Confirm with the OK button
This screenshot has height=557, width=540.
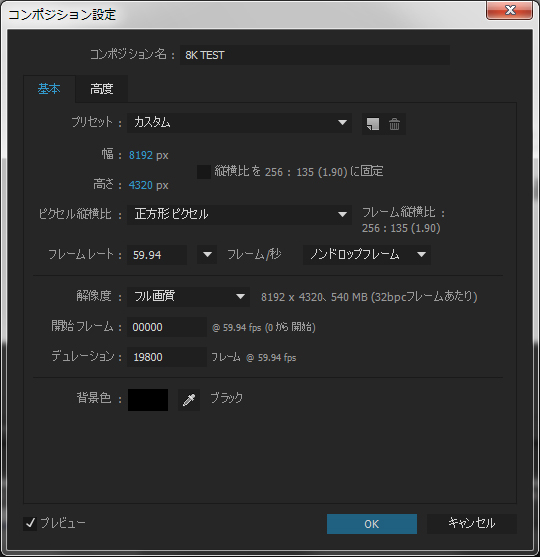tap(372, 524)
